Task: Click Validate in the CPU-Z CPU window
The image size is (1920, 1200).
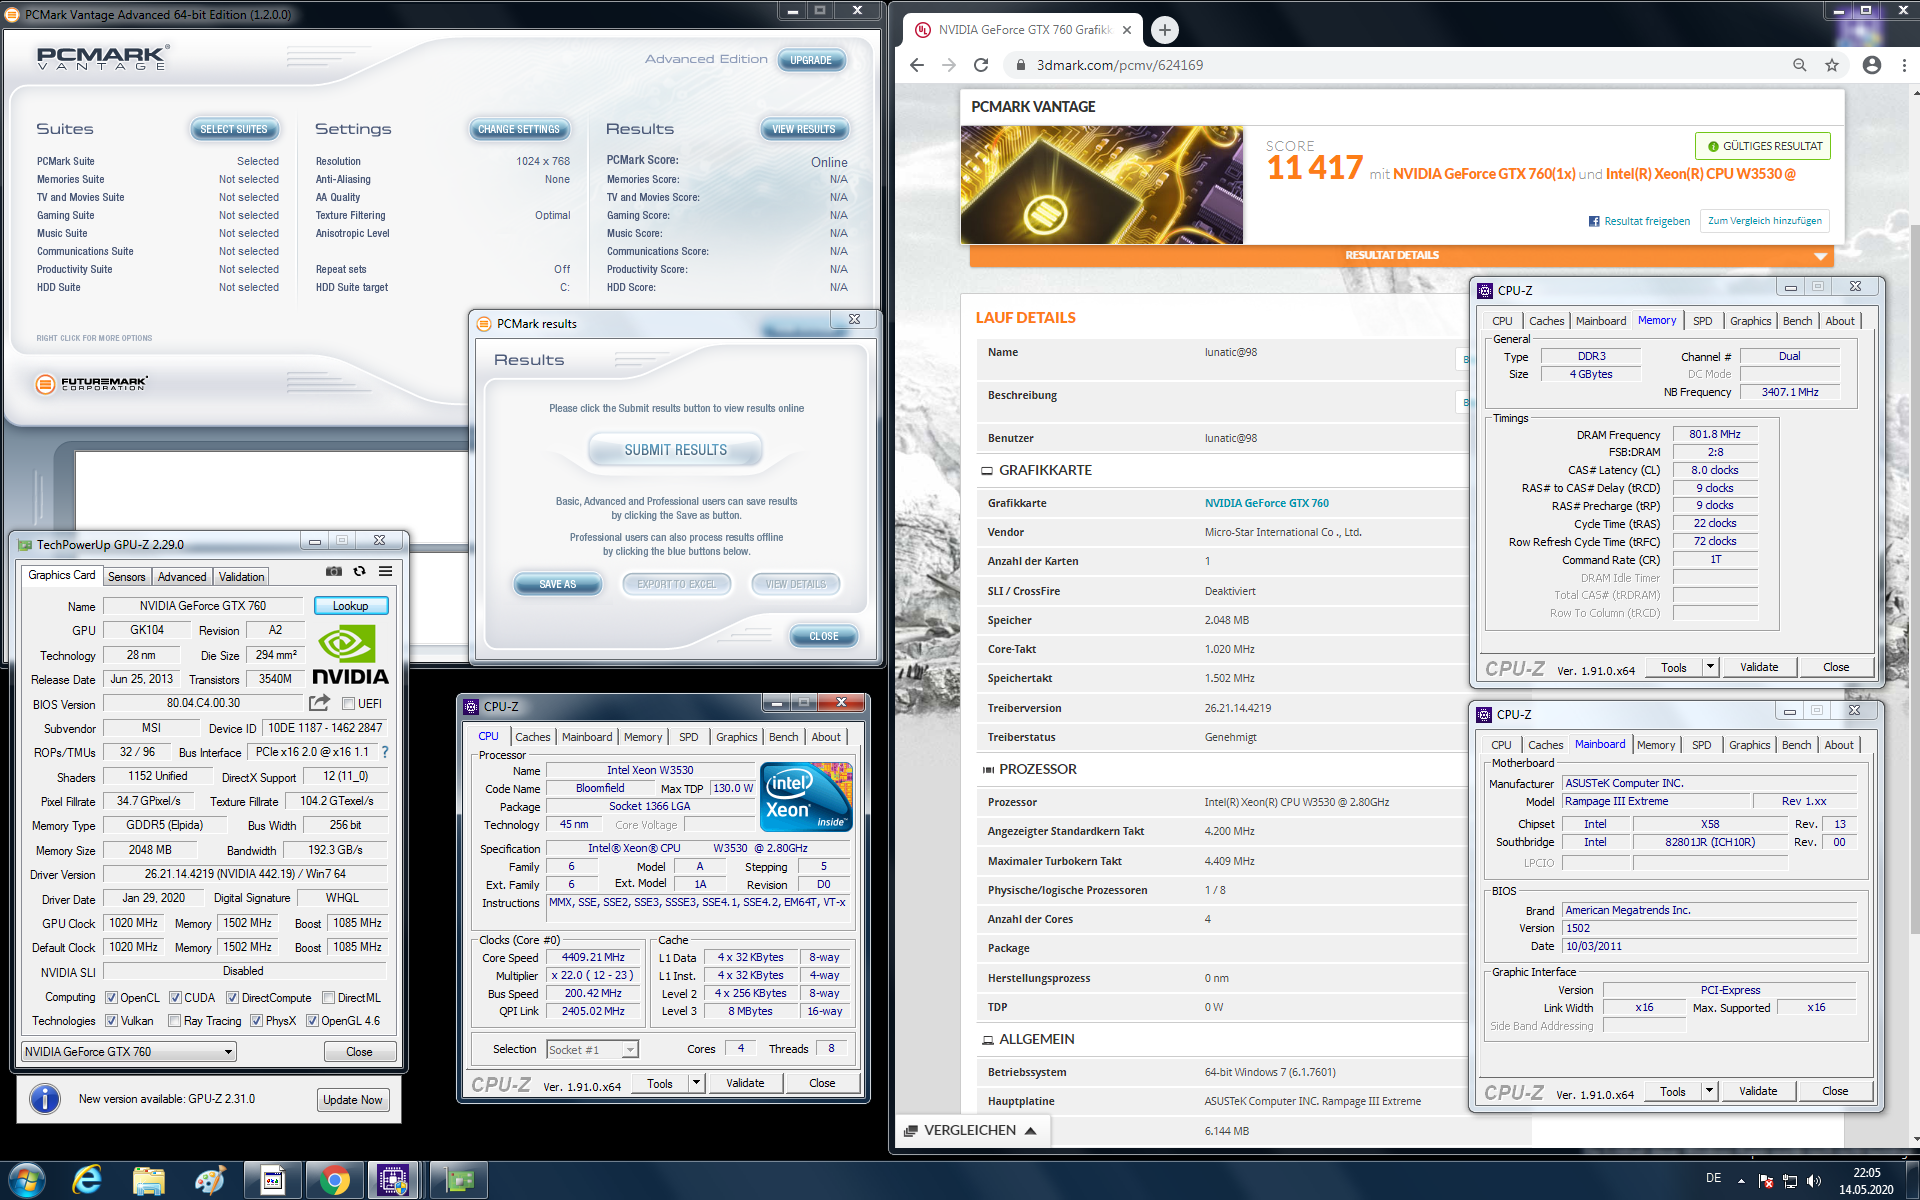Action: pos(745,1083)
